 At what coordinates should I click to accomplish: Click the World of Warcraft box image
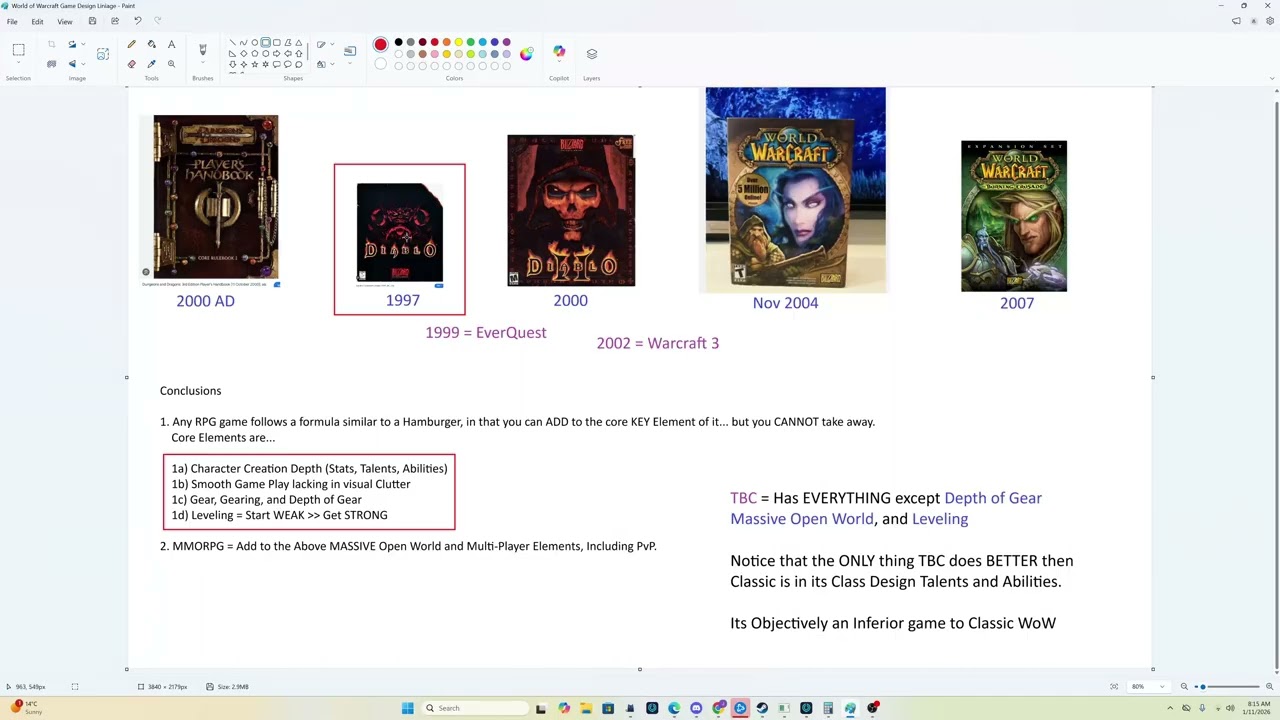tap(795, 190)
